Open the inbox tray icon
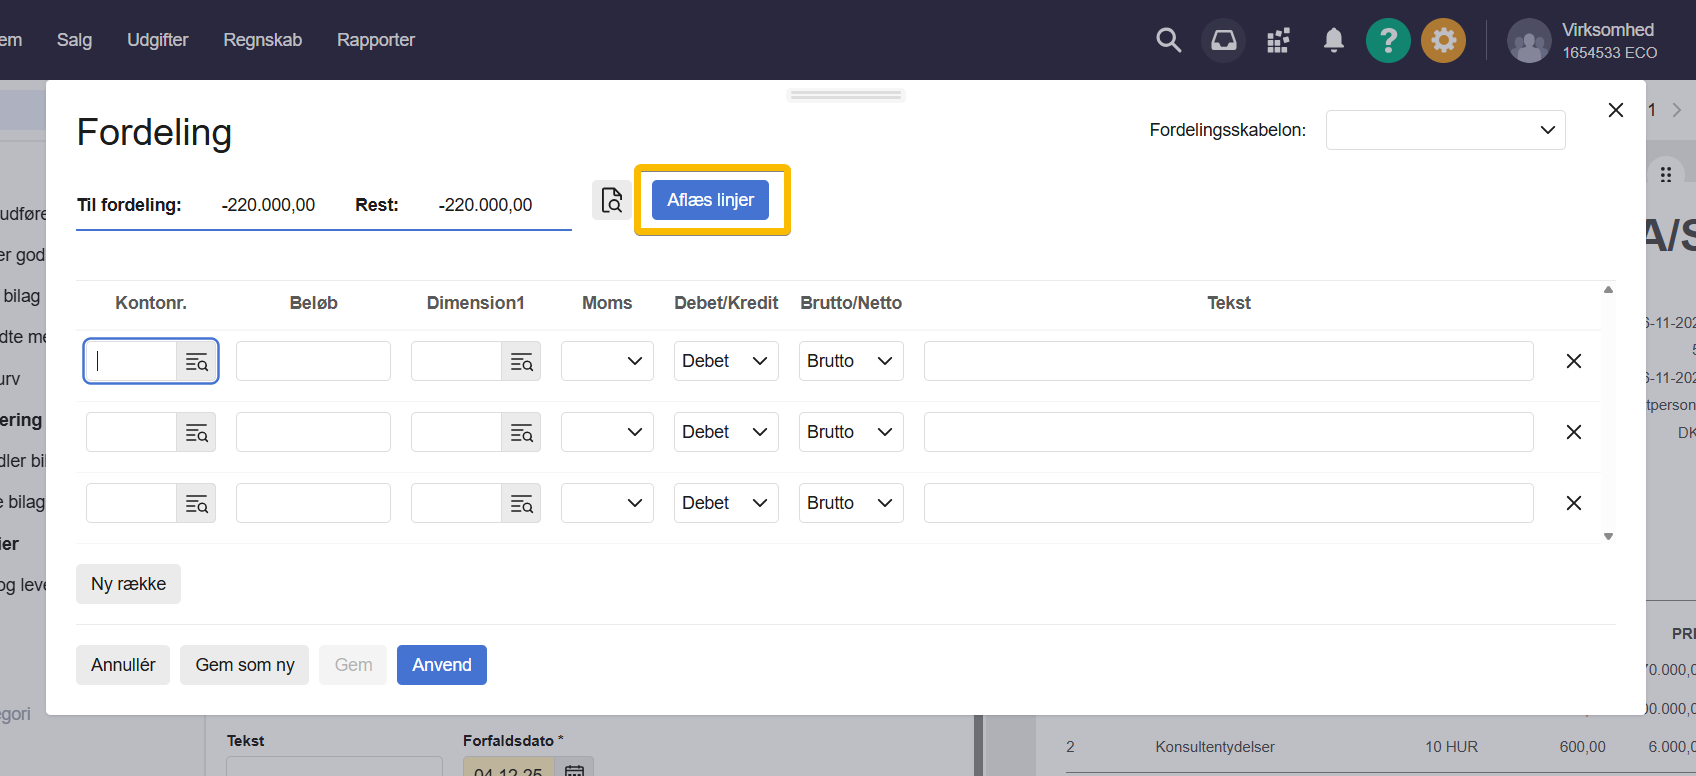 [x=1223, y=40]
